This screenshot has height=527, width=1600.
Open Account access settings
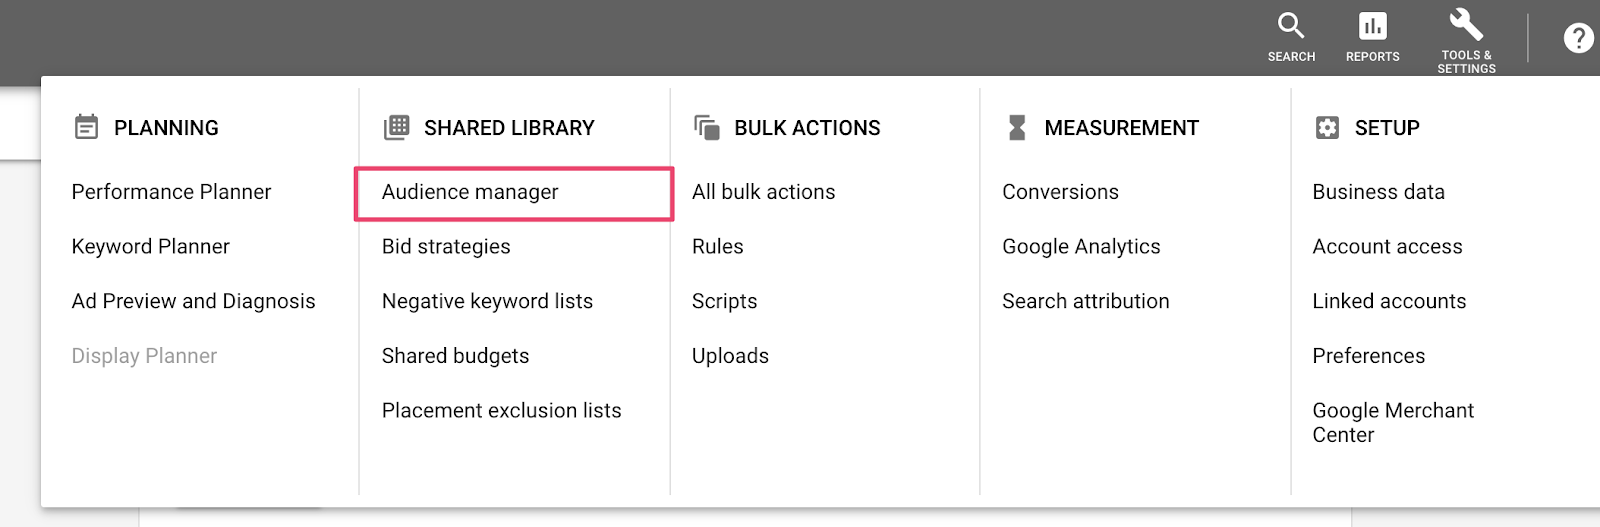tap(1387, 247)
